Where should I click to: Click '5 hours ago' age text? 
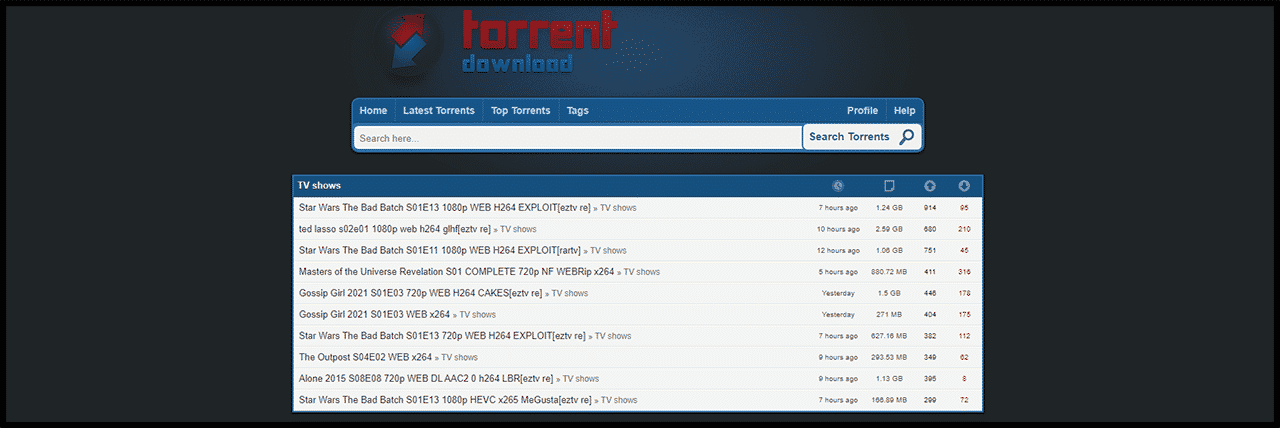[x=838, y=272]
